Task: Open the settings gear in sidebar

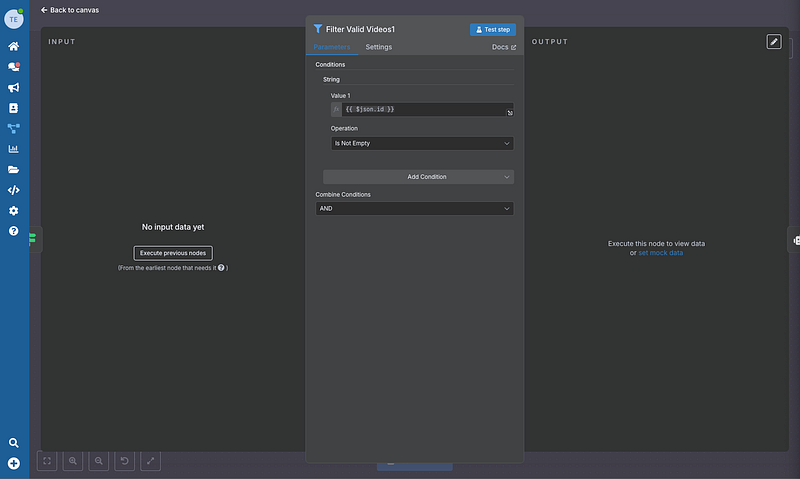Action: pos(14,211)
